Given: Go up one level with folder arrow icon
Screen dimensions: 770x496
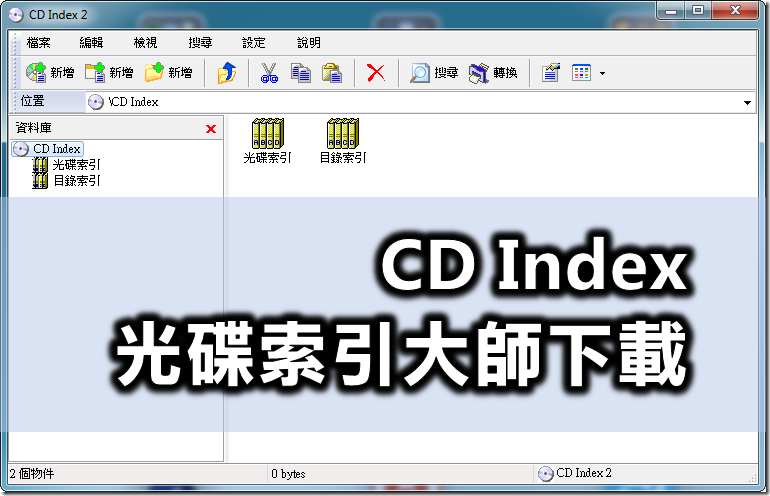Looking at the screenshot, I should click(227, 73).
